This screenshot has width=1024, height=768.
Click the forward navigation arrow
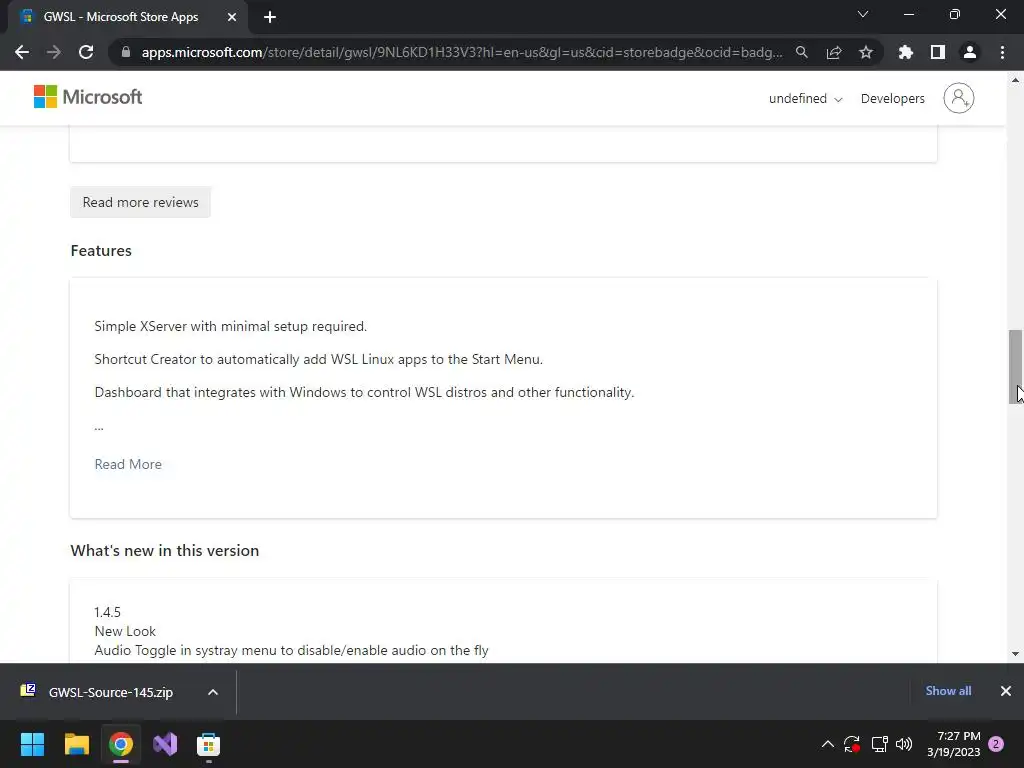click(x=54, y=52)
